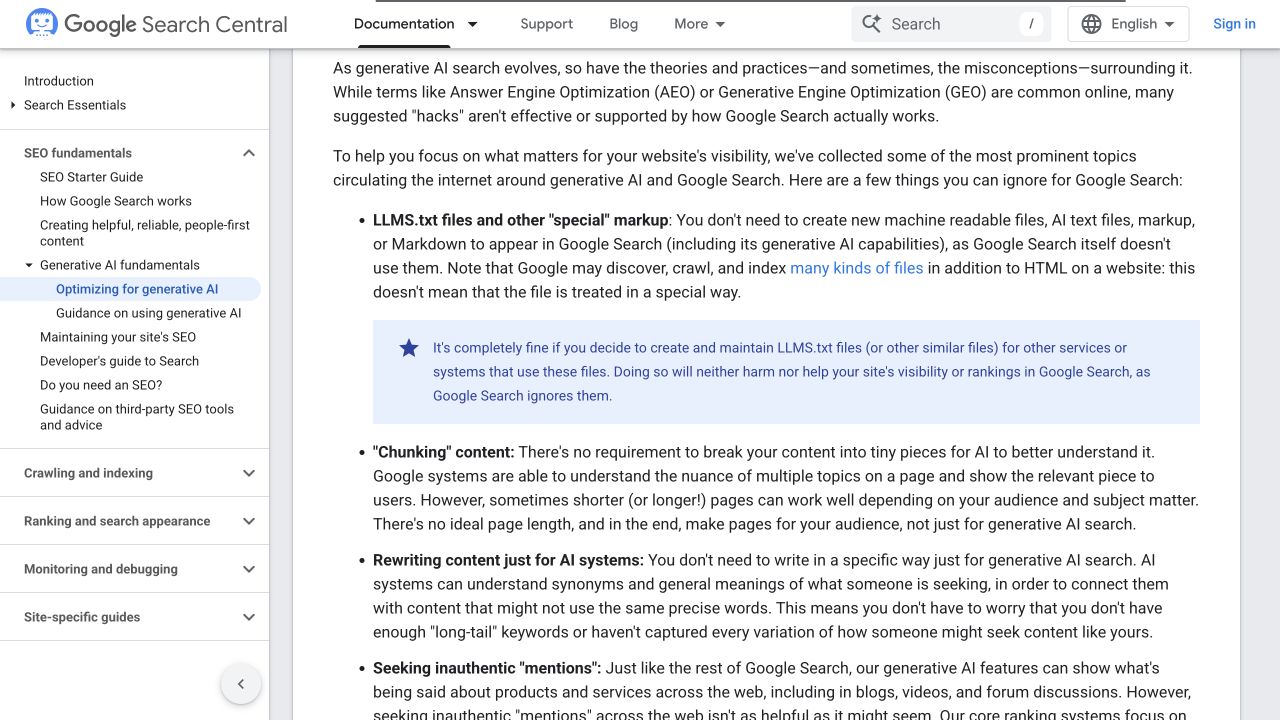Select Optimizing for generative AI item
The image size is (1280, 720).
click(137, 289)
